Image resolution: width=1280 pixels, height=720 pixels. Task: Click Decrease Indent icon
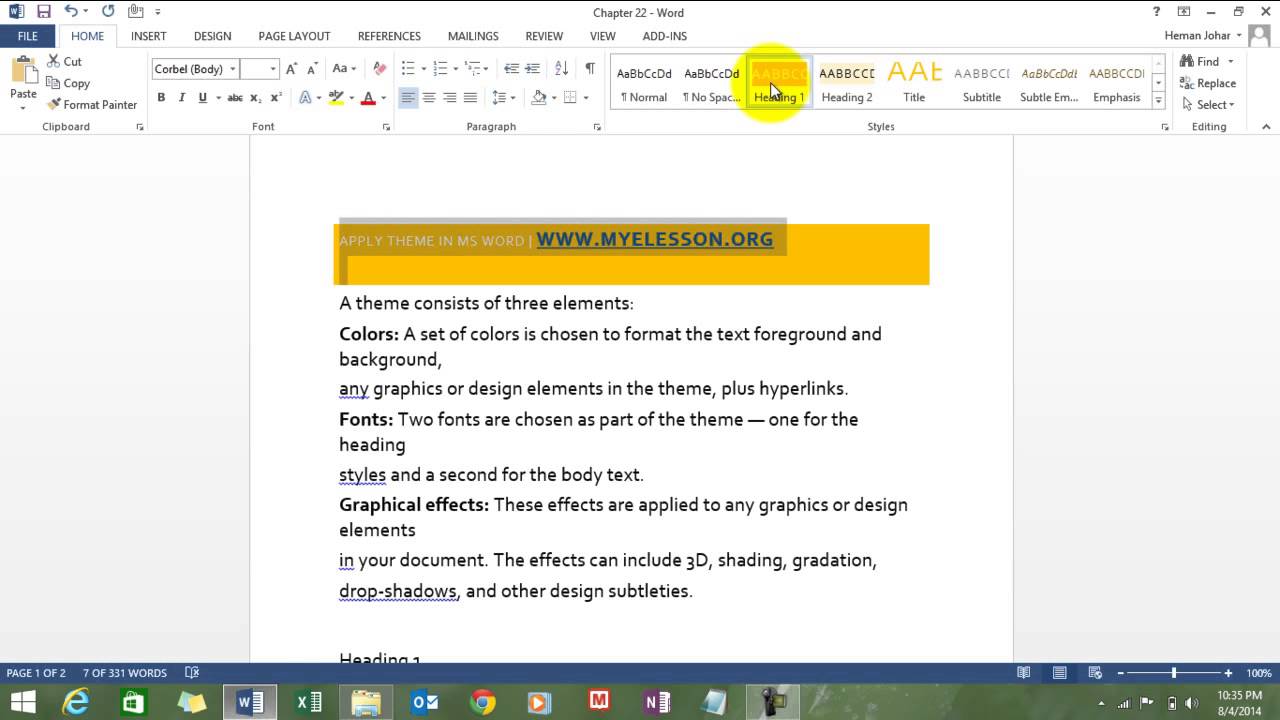(x=511, y=69)
